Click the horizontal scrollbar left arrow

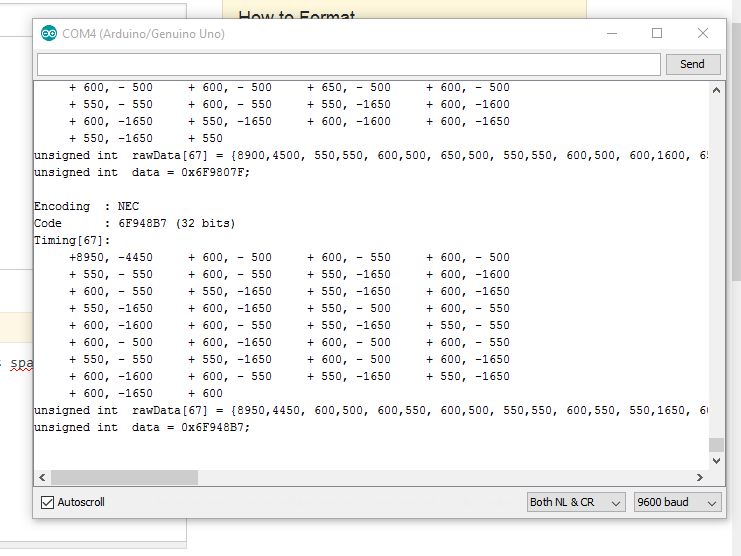tap(43, 478)
